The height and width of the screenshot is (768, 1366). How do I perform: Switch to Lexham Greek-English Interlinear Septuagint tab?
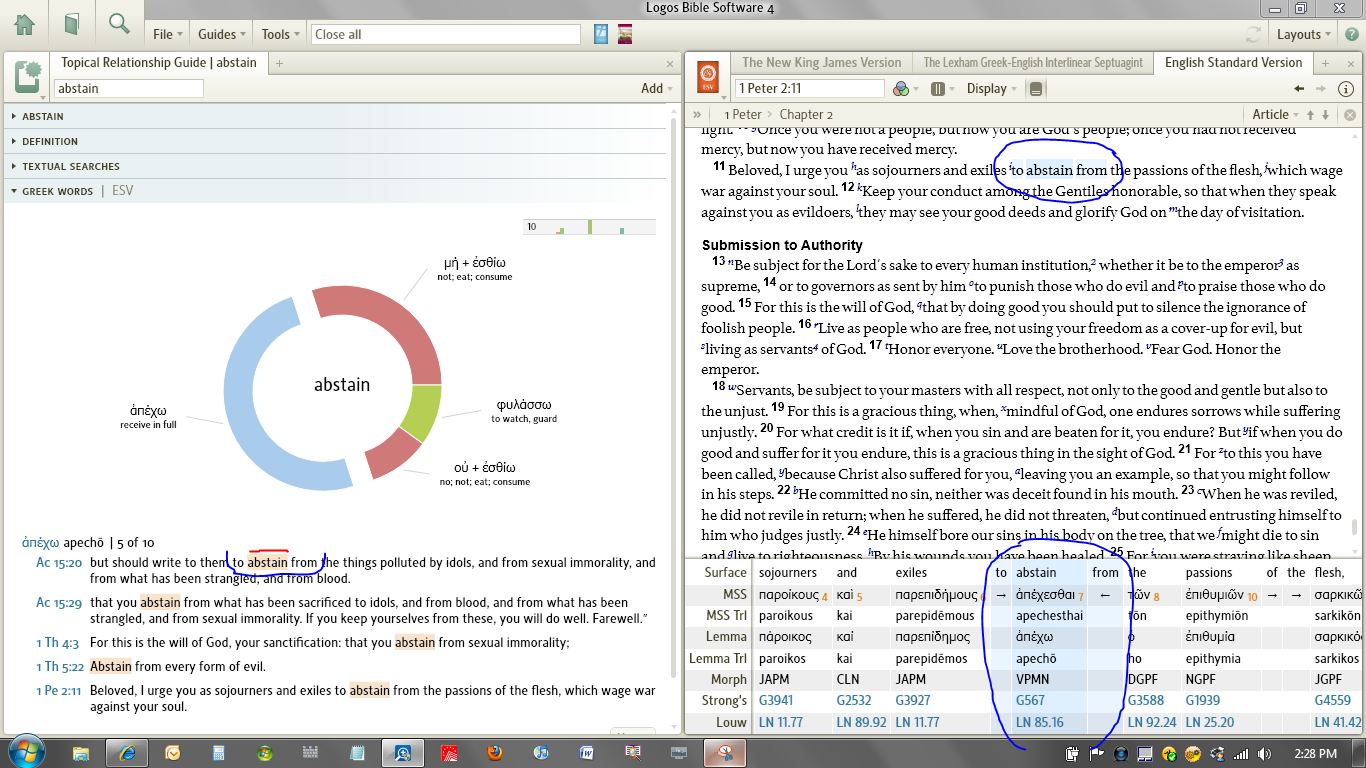[x=1033, y=62]
